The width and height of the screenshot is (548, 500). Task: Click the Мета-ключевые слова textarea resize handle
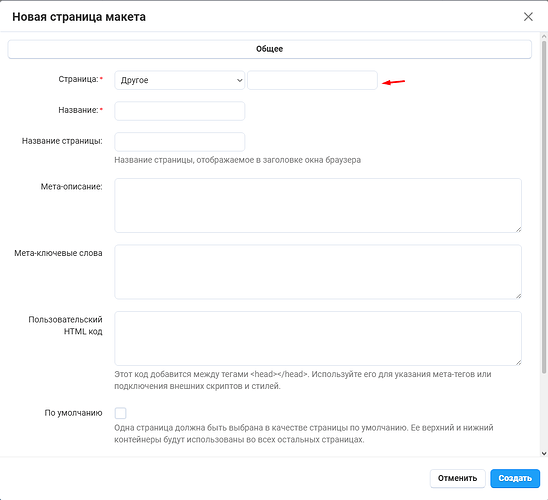518,296
